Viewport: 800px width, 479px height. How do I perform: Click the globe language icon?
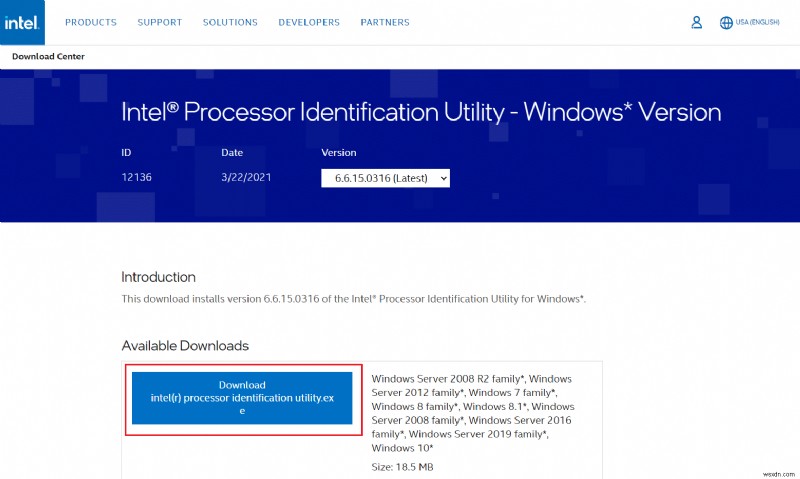(725, 22)
